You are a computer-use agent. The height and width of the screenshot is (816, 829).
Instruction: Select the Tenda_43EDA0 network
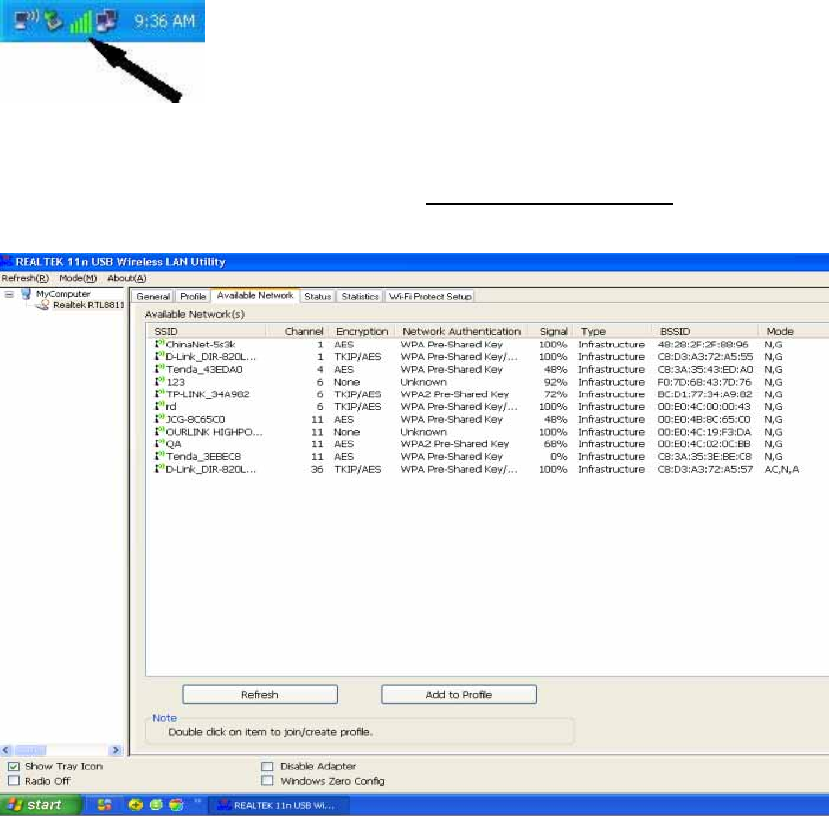(476, 369)
